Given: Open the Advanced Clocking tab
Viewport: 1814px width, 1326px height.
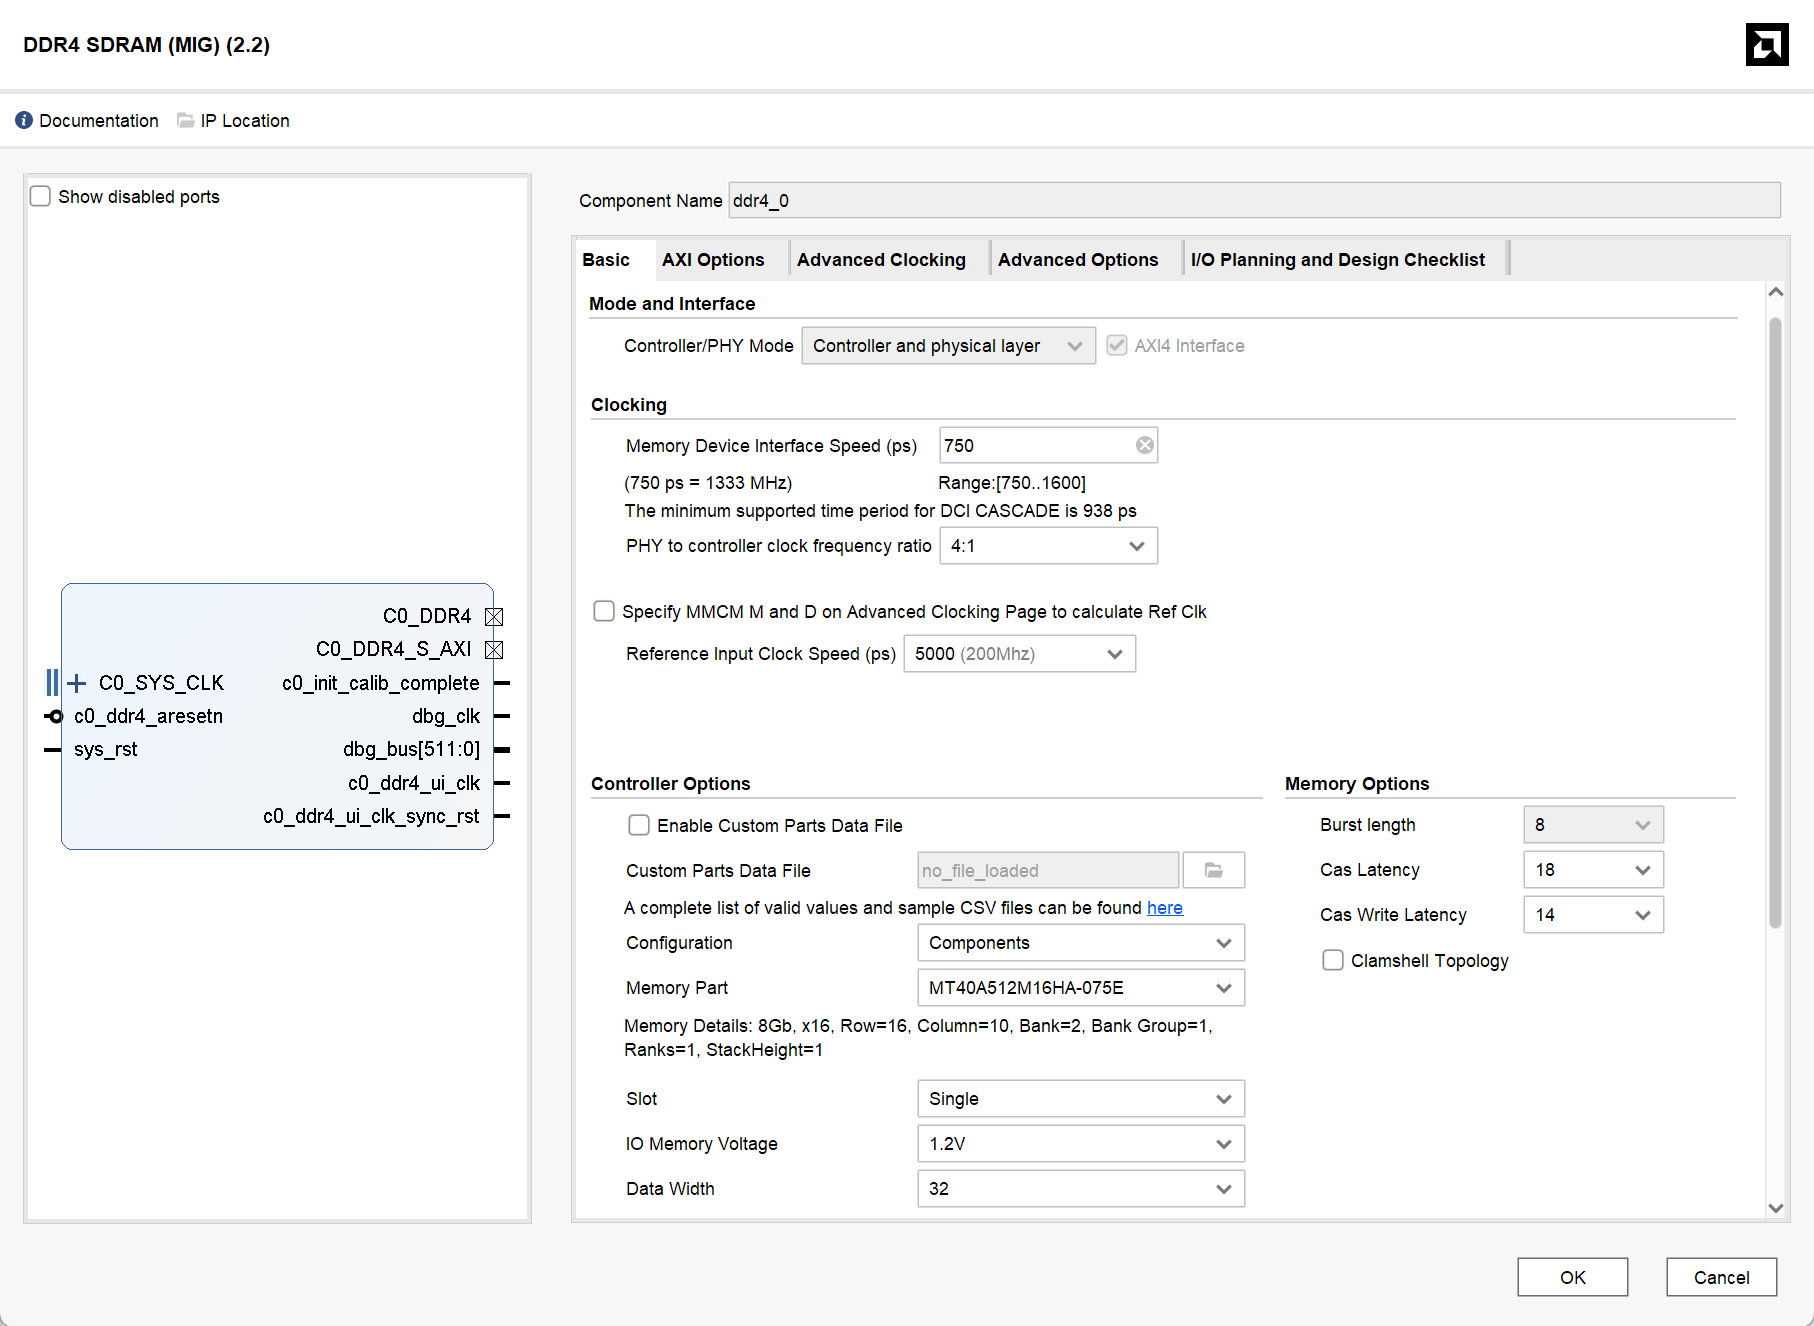Looking at the screenshot, I should [x=881, y=260].
